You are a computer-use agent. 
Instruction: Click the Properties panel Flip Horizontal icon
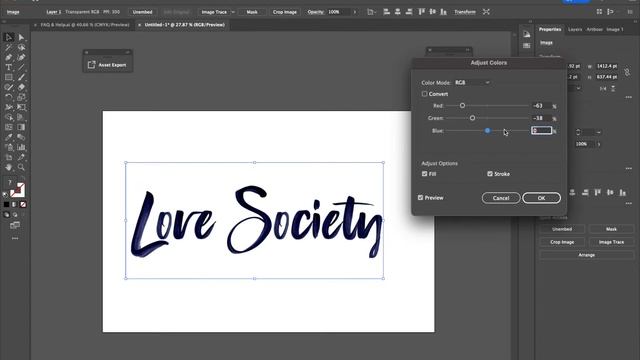point(603,89)
